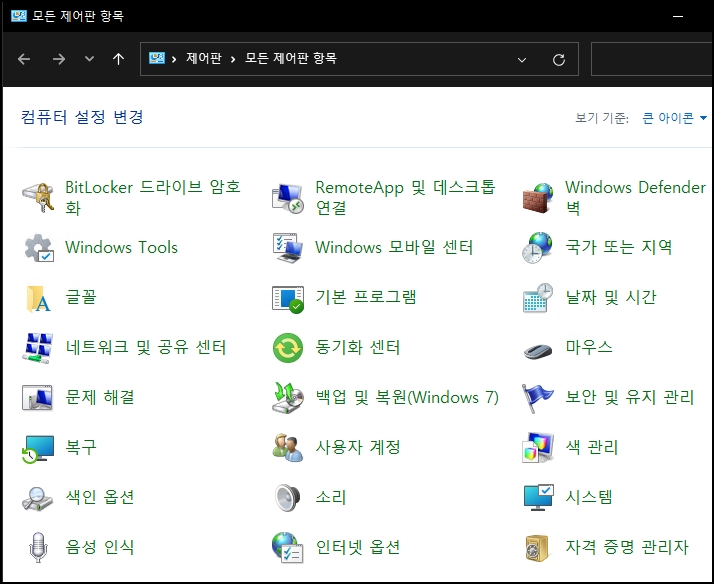This screenshot has height=584, width=714.
Task: Click inside the search box
Action: pyautogui.click(x=652, y=59)
